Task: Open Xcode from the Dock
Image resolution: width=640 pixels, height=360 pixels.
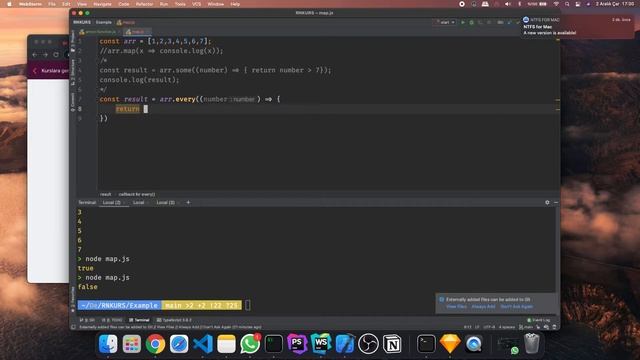Action: (x=344, y=344)
